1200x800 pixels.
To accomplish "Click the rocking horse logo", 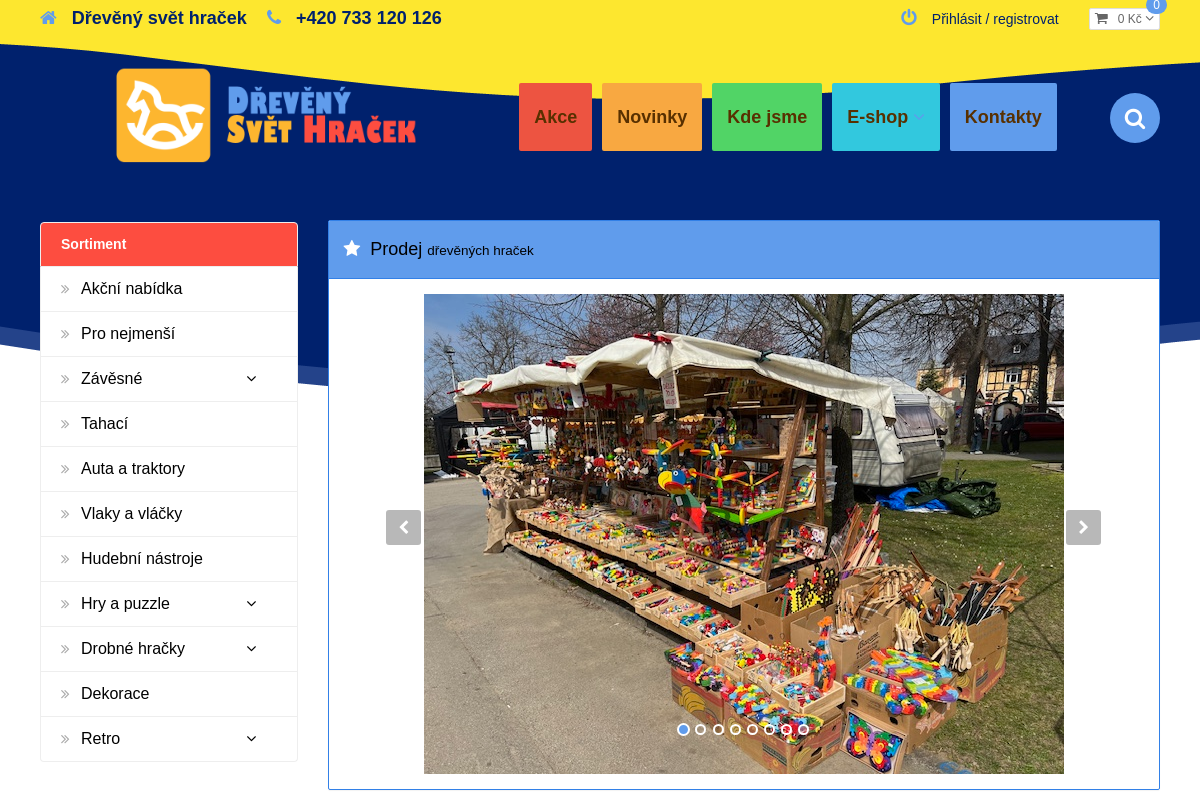I will tap(163, 115).
